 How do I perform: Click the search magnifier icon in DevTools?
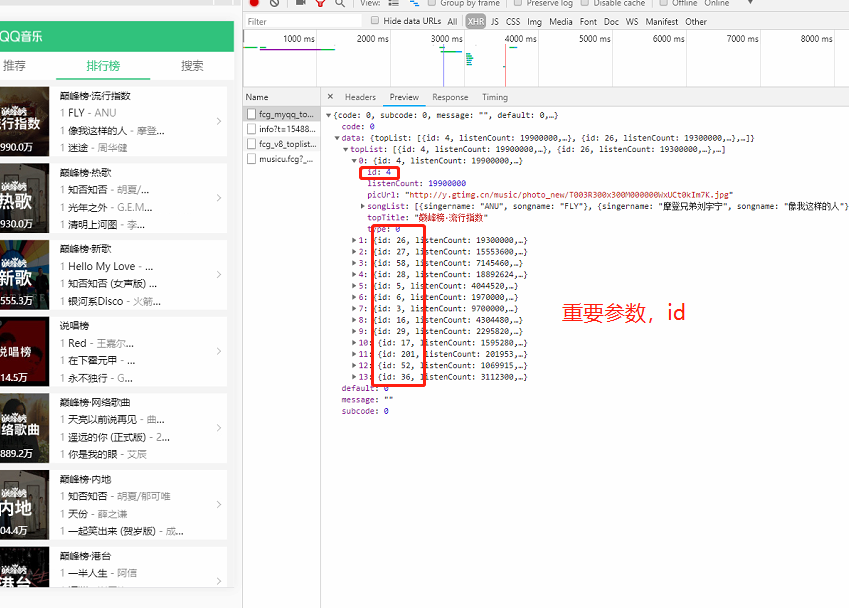(339, 3)
